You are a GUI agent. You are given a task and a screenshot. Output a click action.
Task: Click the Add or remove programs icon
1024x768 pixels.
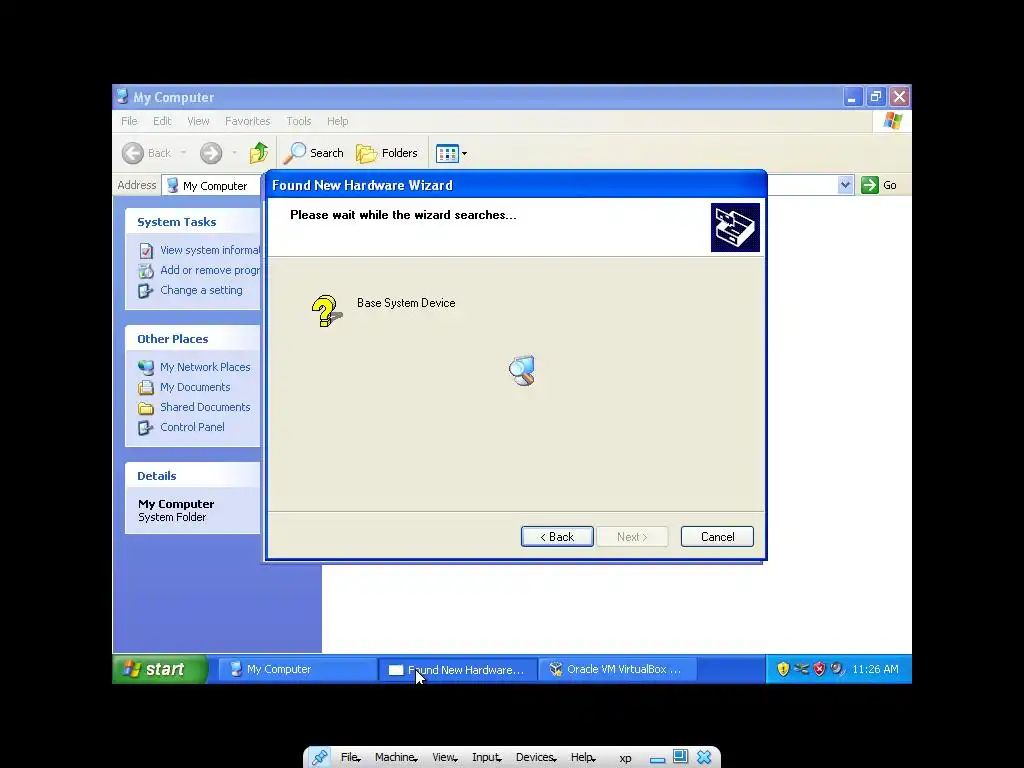pyautogui.click(x=146, y=270)
